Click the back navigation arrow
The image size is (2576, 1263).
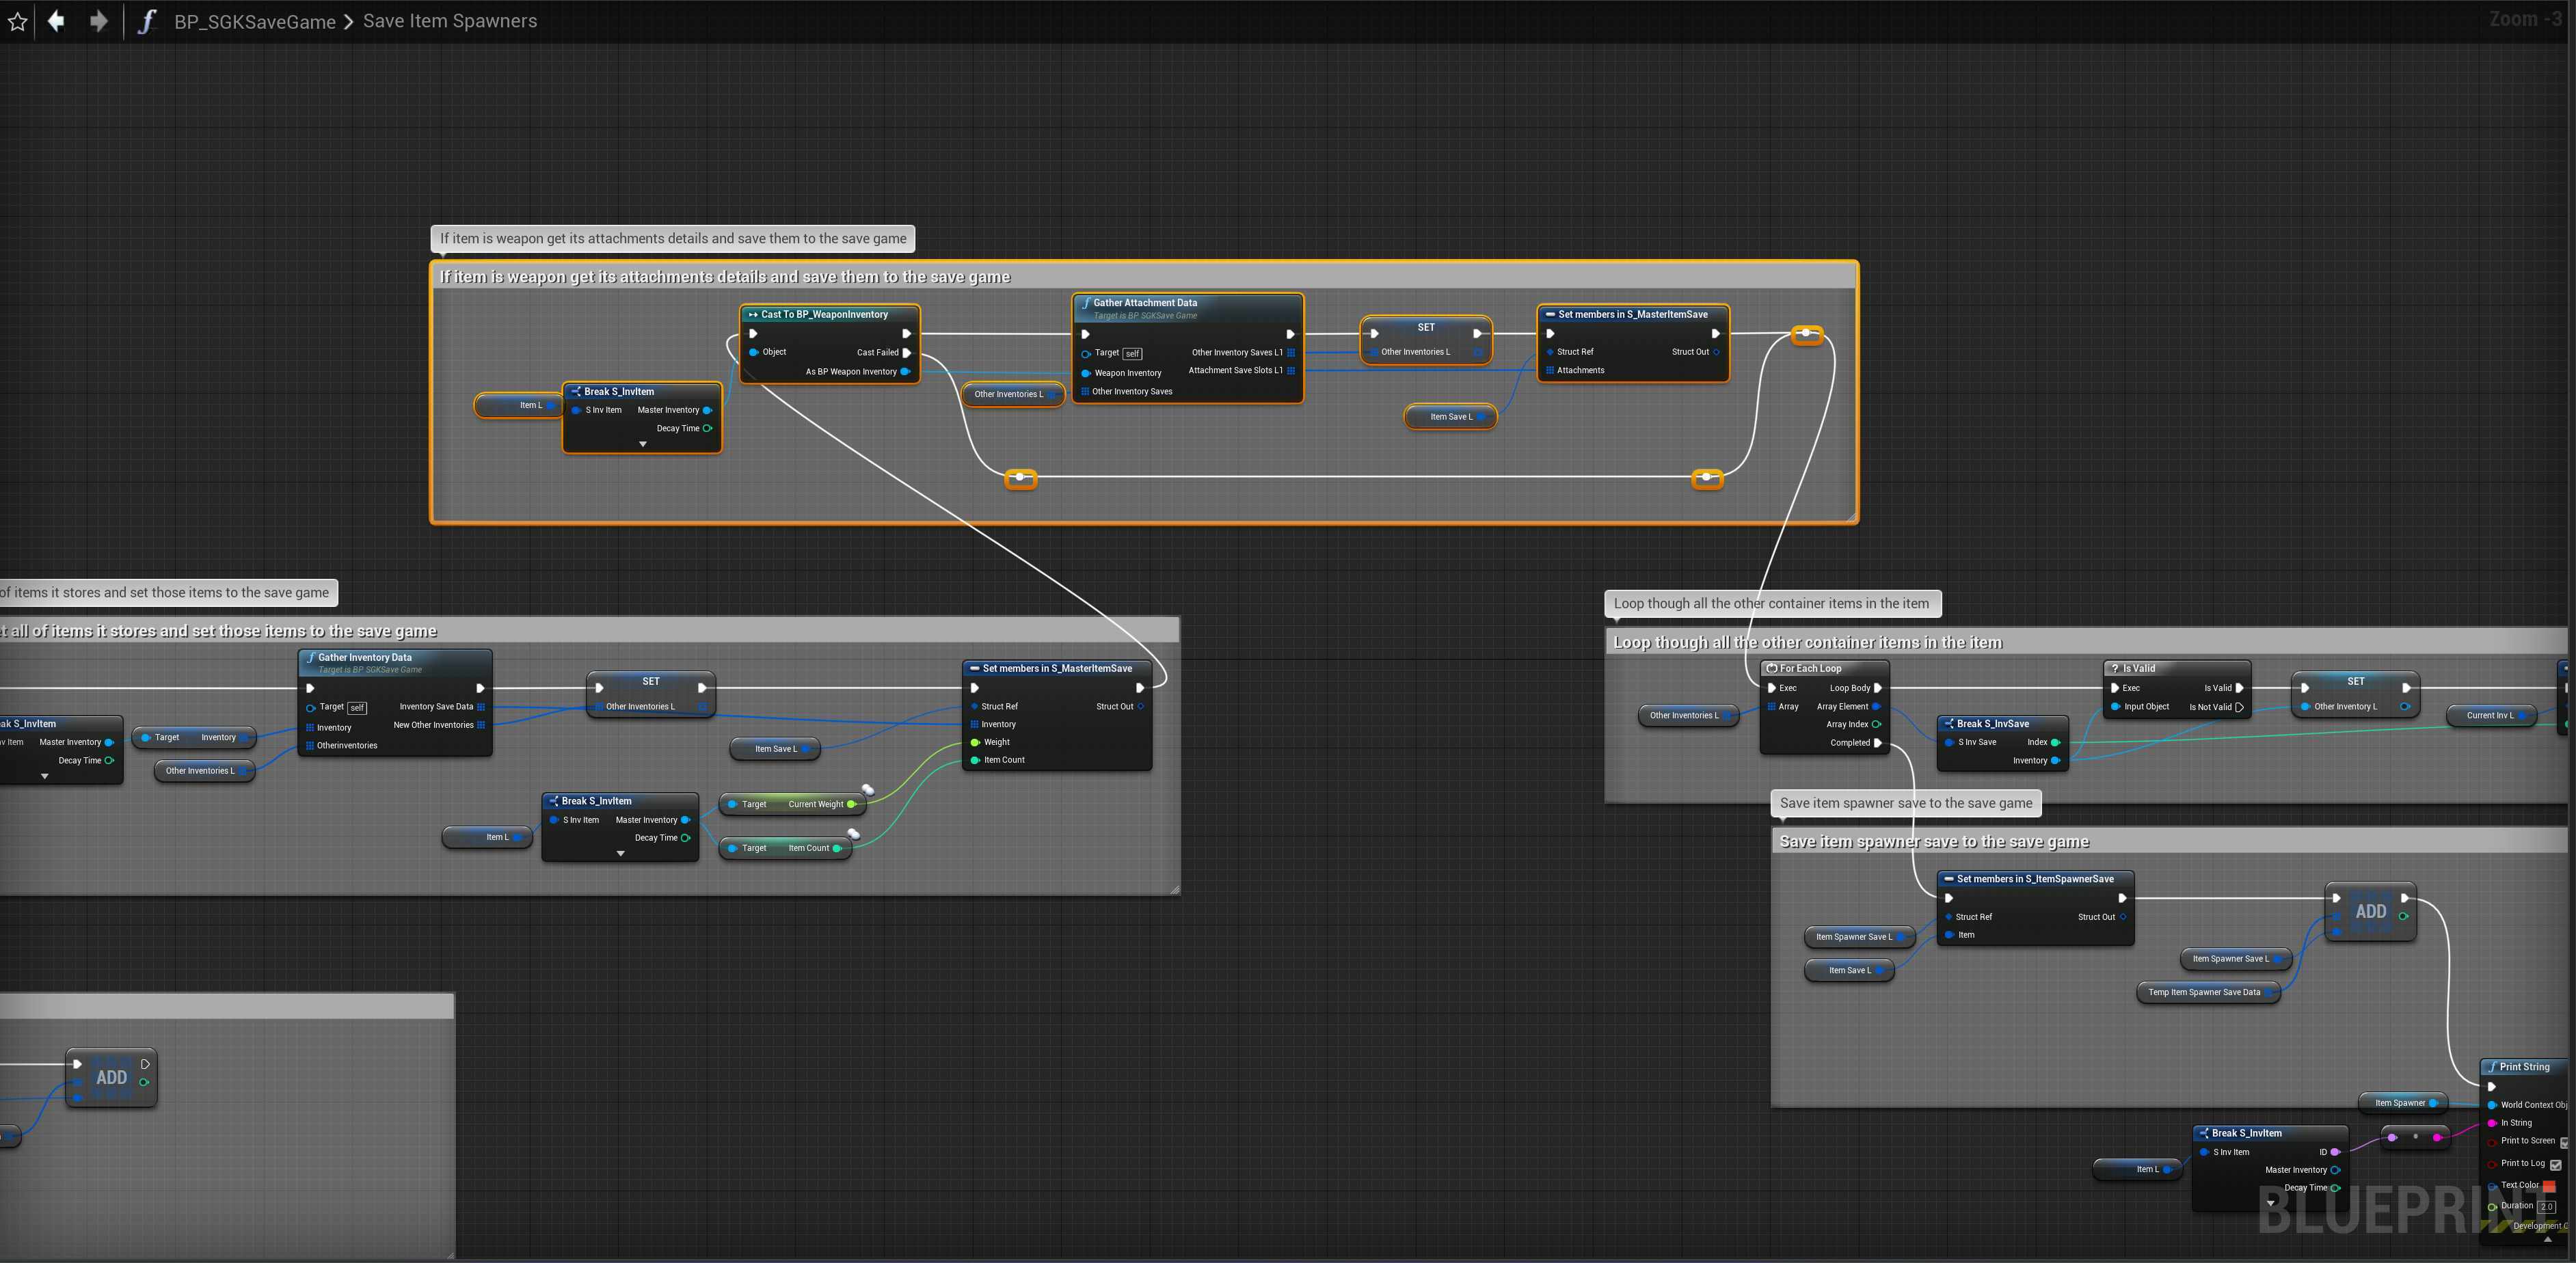click(x=57, y=21)
